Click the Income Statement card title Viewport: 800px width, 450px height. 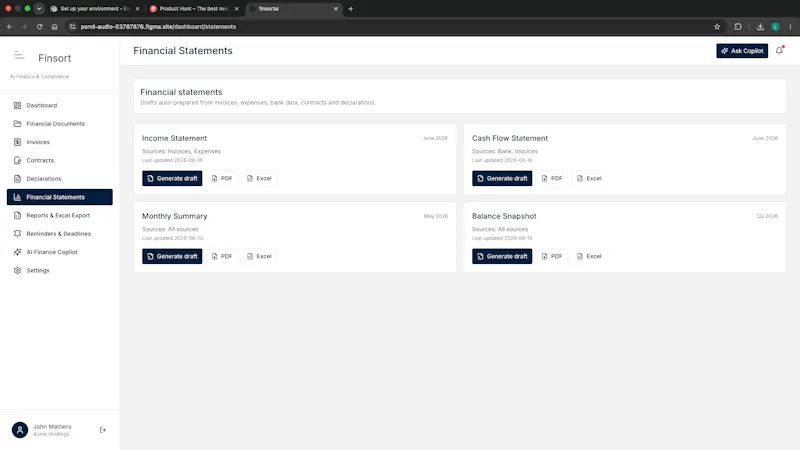click(174, 138)
